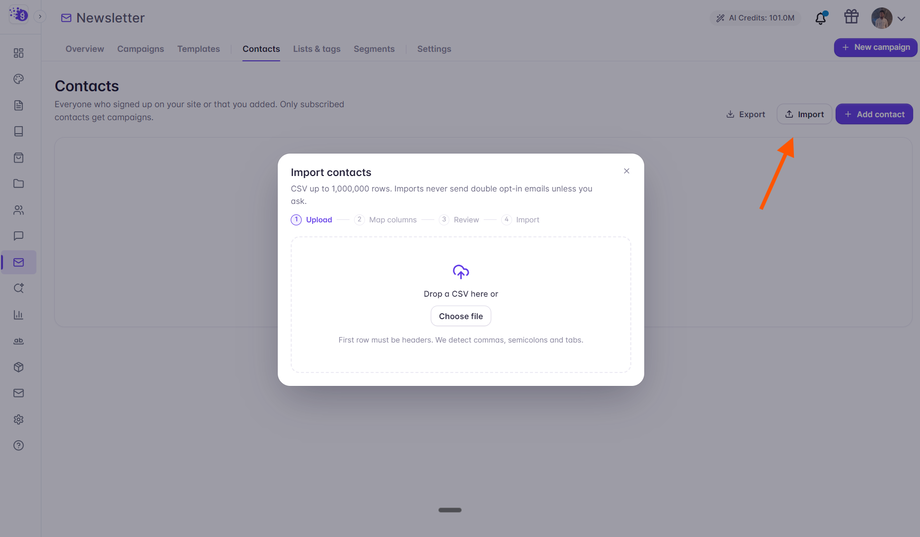Open the A/B testing icon in sidebar
The height and width of the screenshot is (537, 920).
coord(19,341)
